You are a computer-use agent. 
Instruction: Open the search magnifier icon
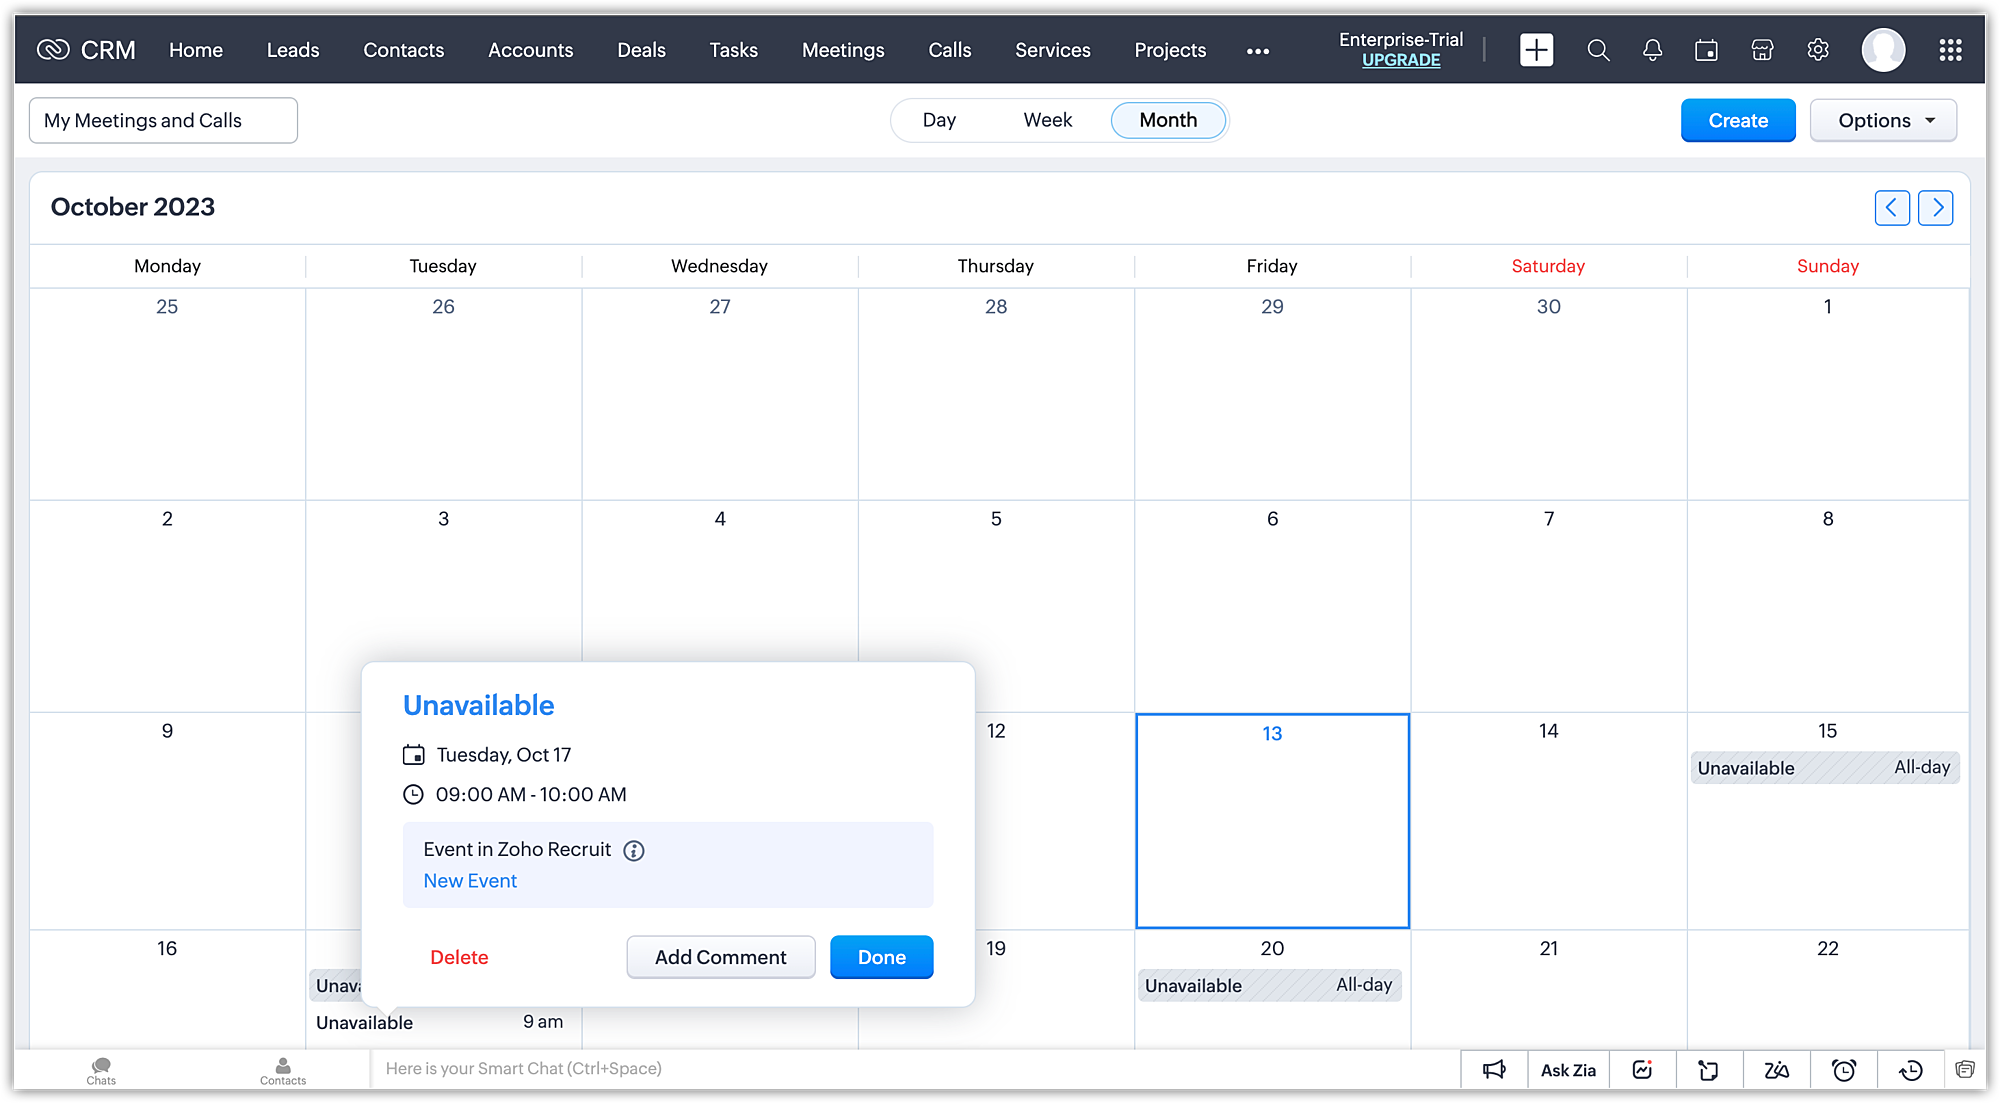pos(1598,50)
